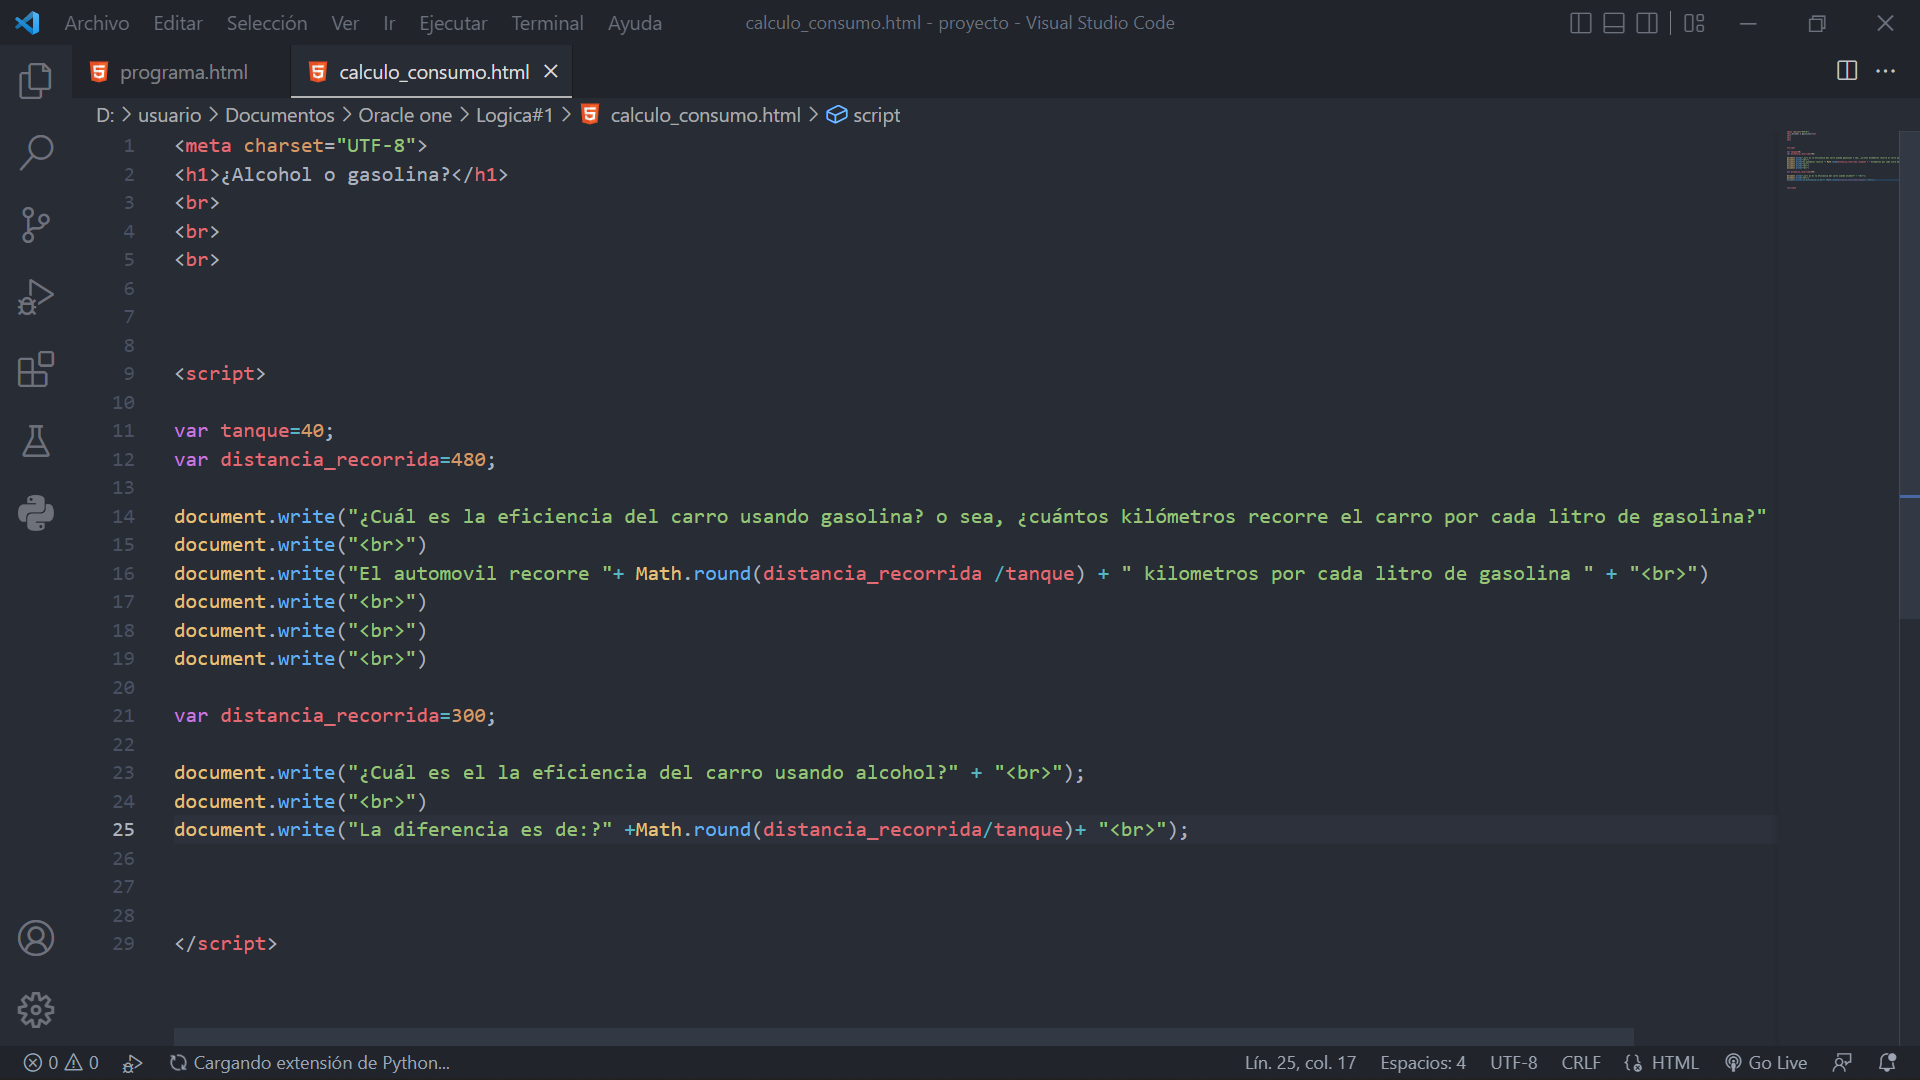Open the Search view
Viewport: 1920px width, 1080px height.
pos(36,153)
